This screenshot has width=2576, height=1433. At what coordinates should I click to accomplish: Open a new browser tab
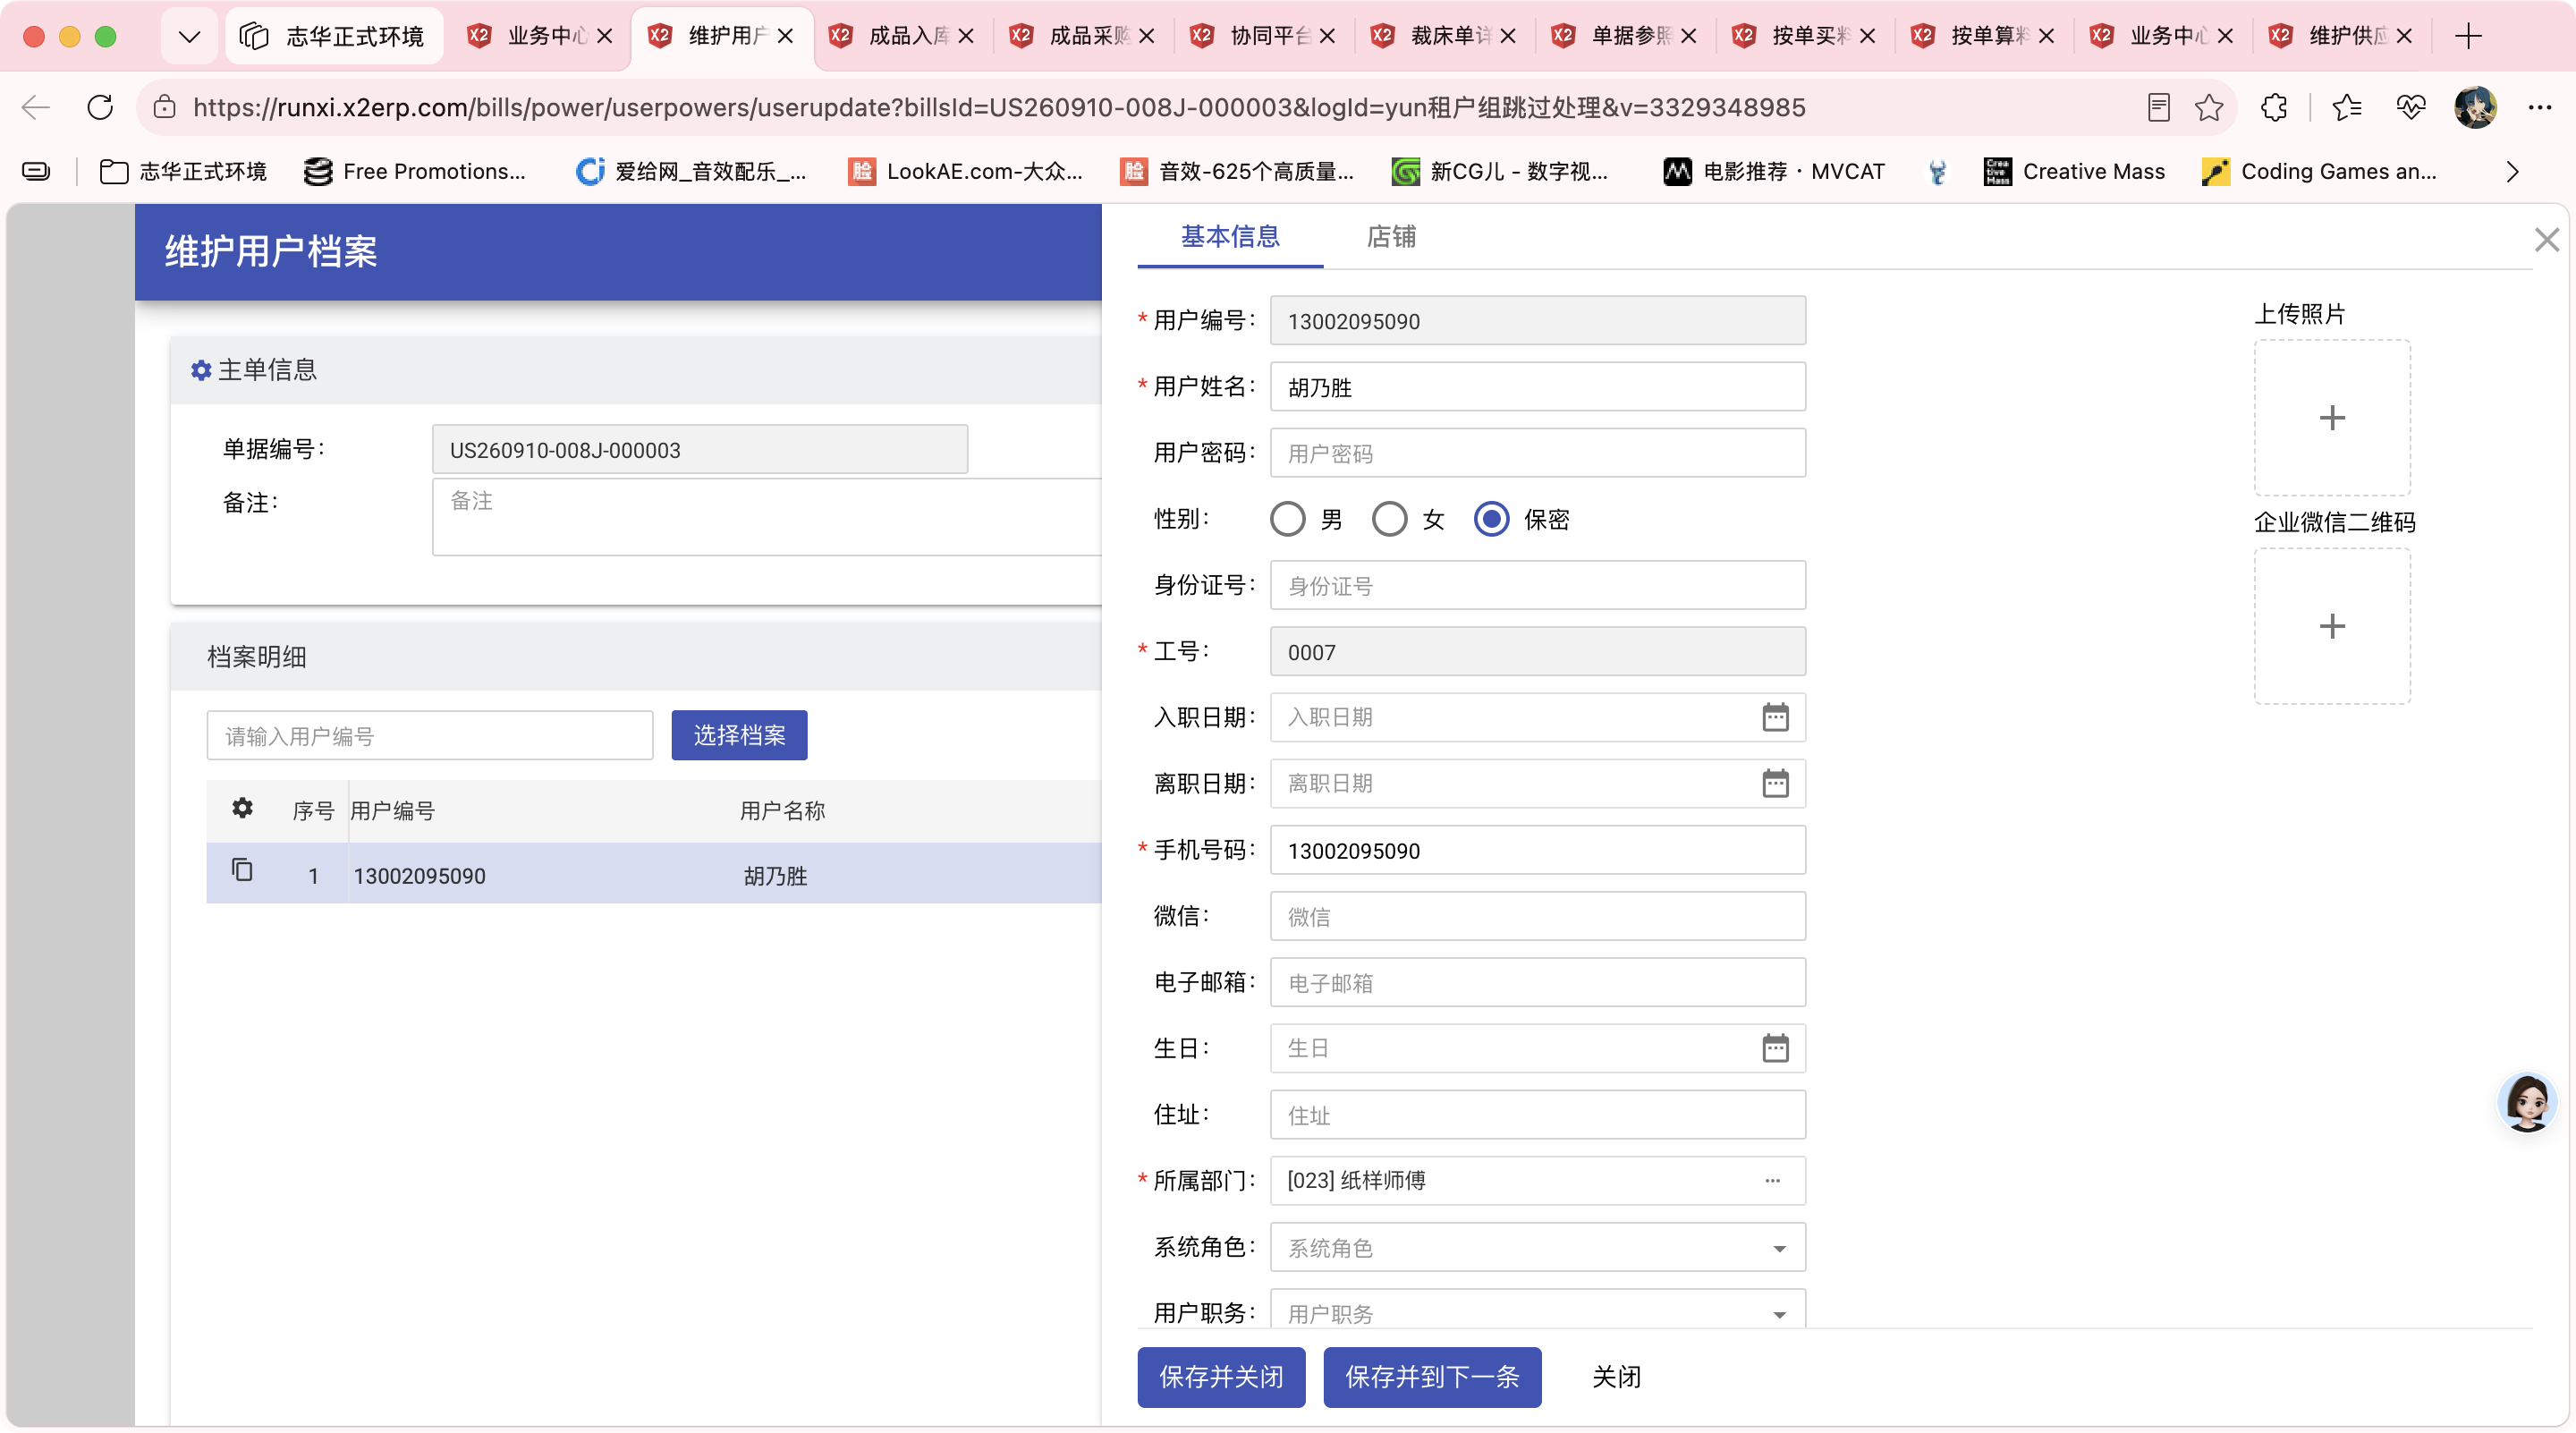point(2468,36)
